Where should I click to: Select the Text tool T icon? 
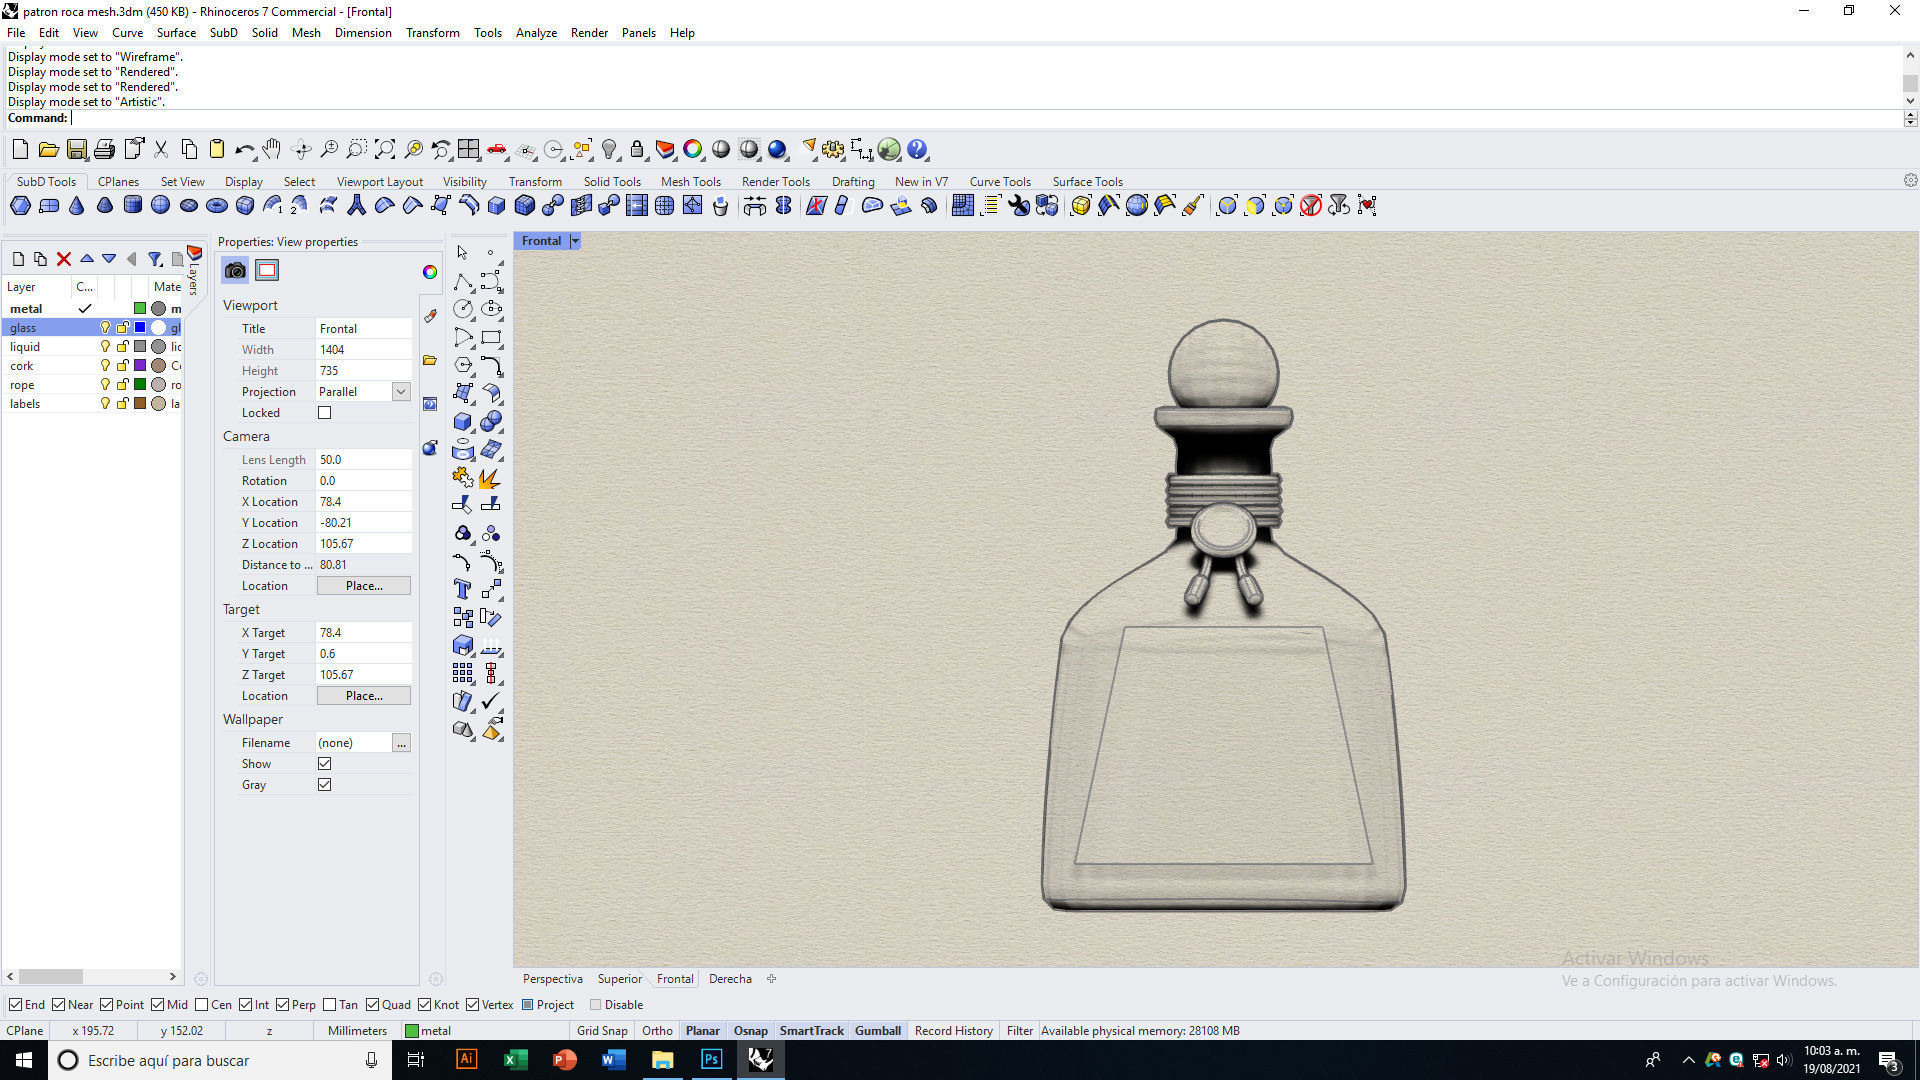click(x=462, y=589)
